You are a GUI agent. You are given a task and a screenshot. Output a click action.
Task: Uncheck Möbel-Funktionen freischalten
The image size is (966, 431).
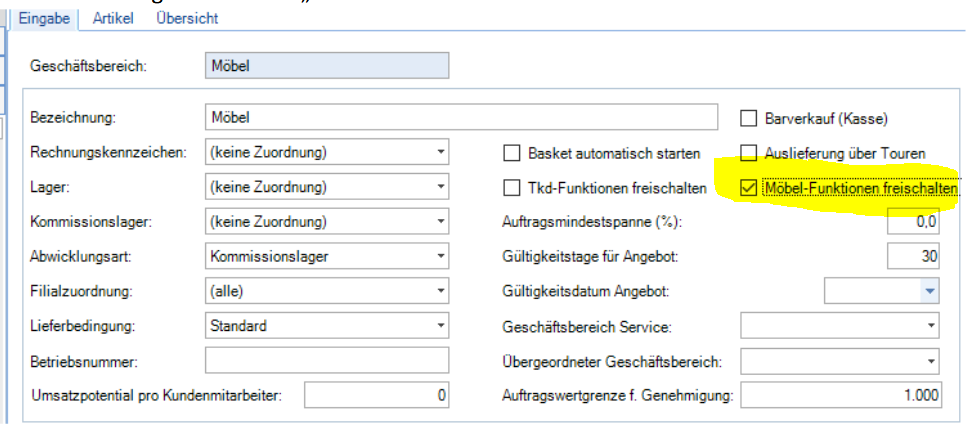coord(748,188)
